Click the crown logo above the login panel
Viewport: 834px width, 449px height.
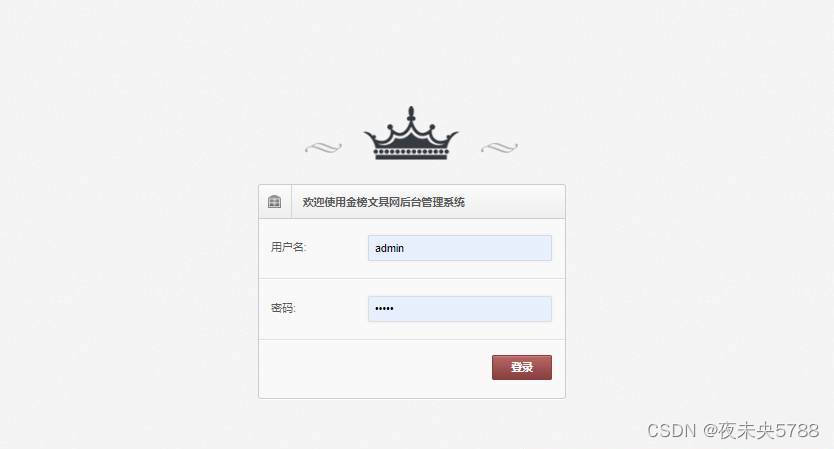pos(411,133)
